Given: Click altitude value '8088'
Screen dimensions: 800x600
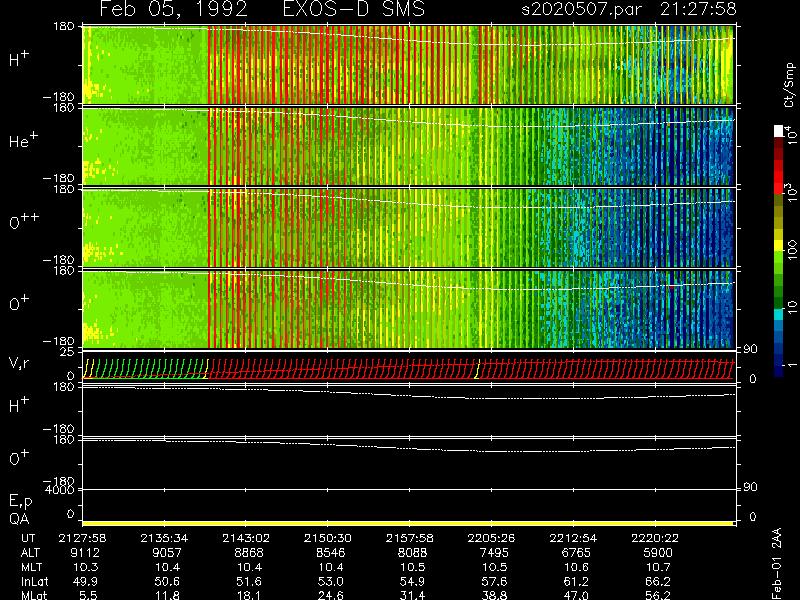Looking at the screenshot, I should click(412, 553).
